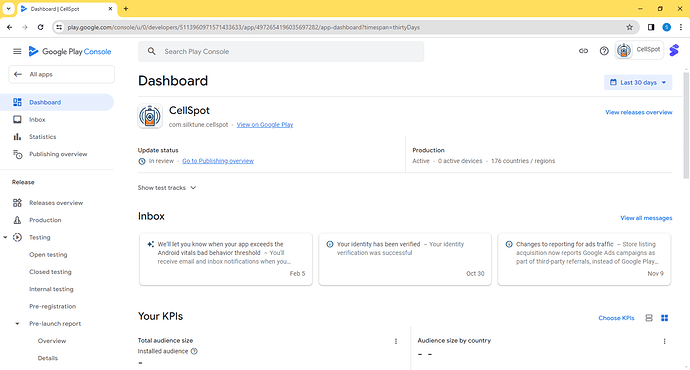690x370 pixels.
Task: Click the page vertical scrollbar
Action: [x=686, y=125]
